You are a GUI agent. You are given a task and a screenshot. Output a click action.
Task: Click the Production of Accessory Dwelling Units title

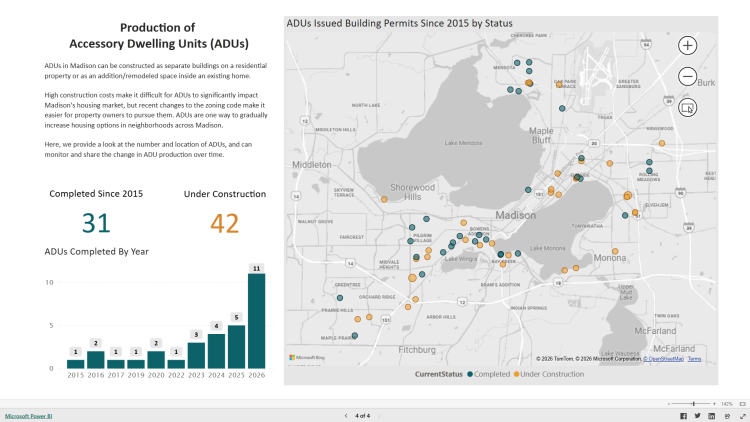click(x=159, y=35)
